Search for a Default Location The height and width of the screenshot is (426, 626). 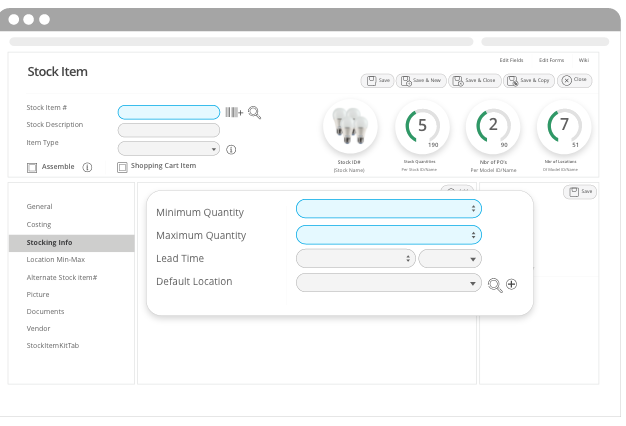pos(494,284)
